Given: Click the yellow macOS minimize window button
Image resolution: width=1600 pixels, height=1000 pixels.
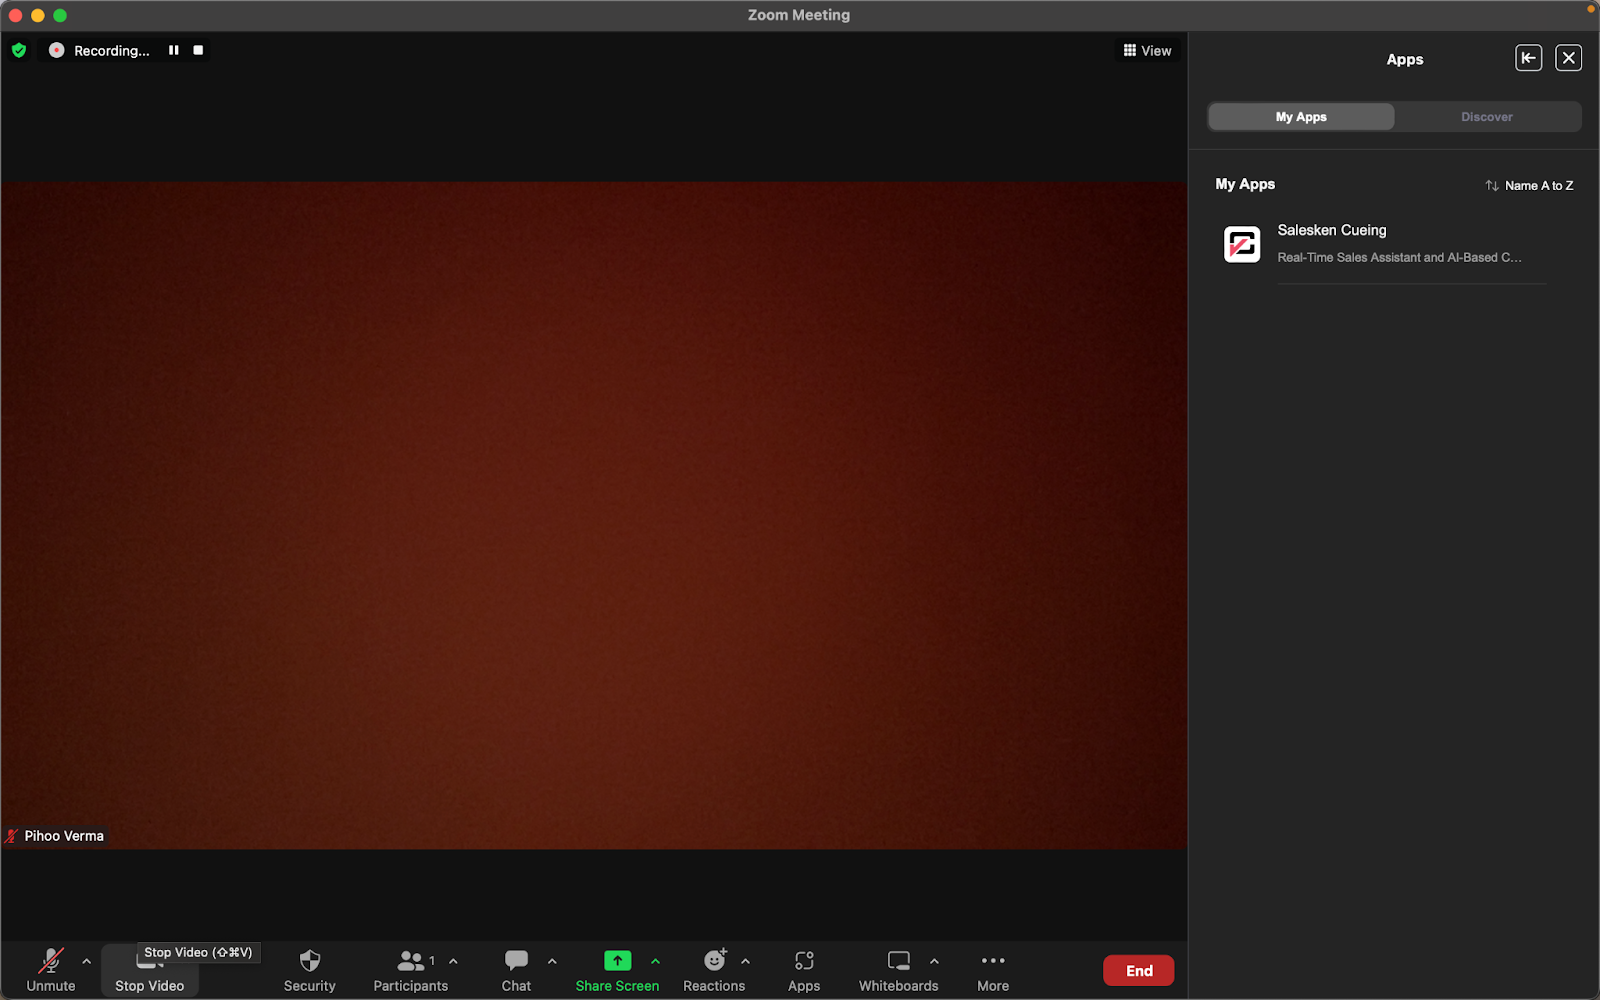Looking at the screenshot, I should 38,15.
